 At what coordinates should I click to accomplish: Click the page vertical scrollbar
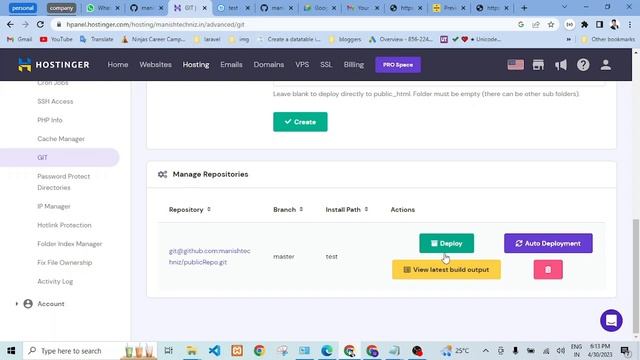point(636,276)
